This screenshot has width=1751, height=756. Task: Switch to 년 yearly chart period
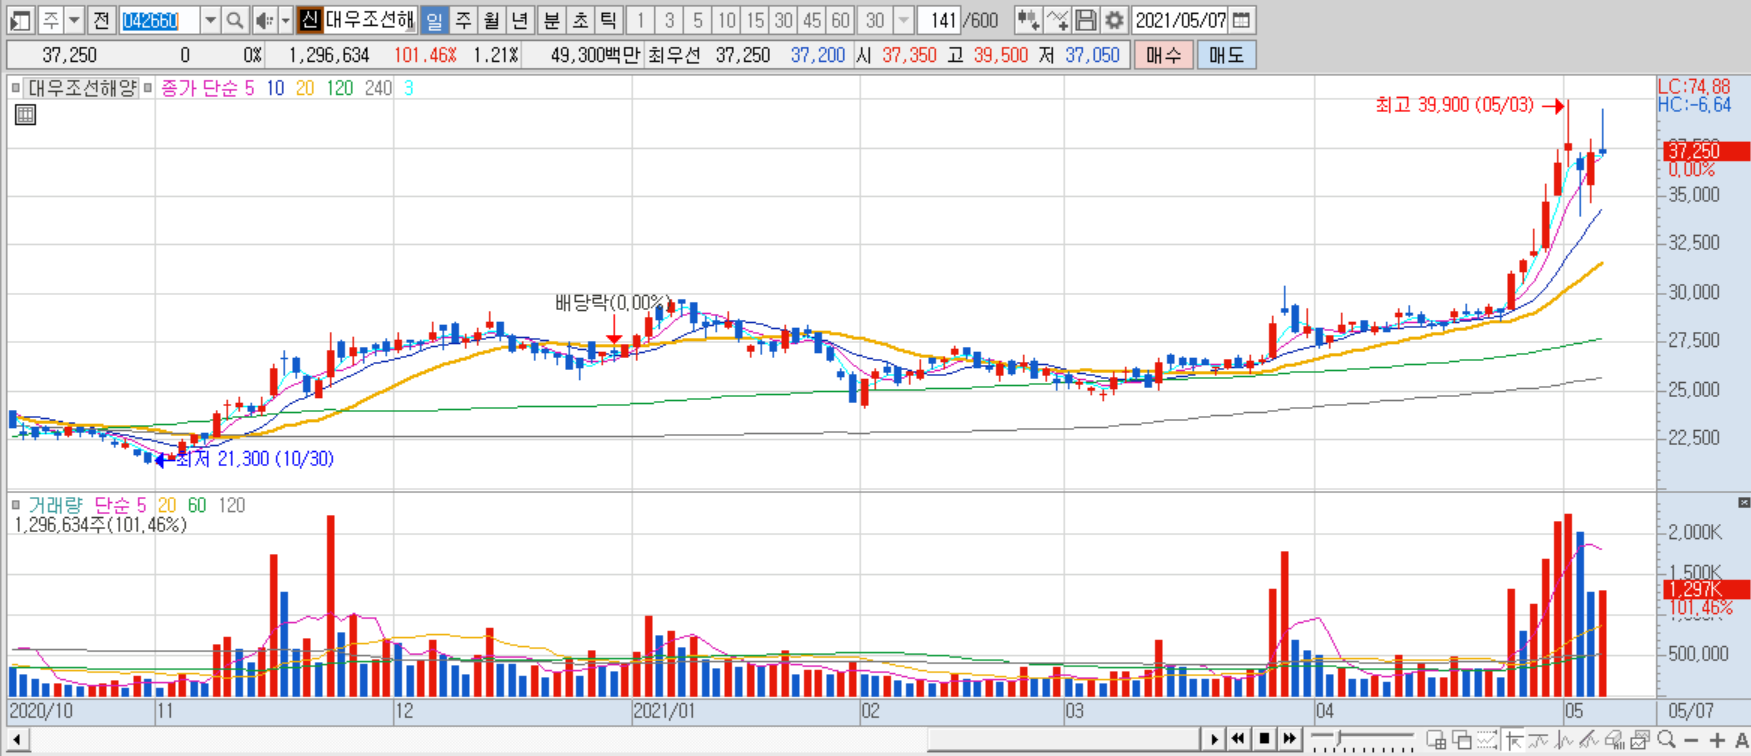519,20
